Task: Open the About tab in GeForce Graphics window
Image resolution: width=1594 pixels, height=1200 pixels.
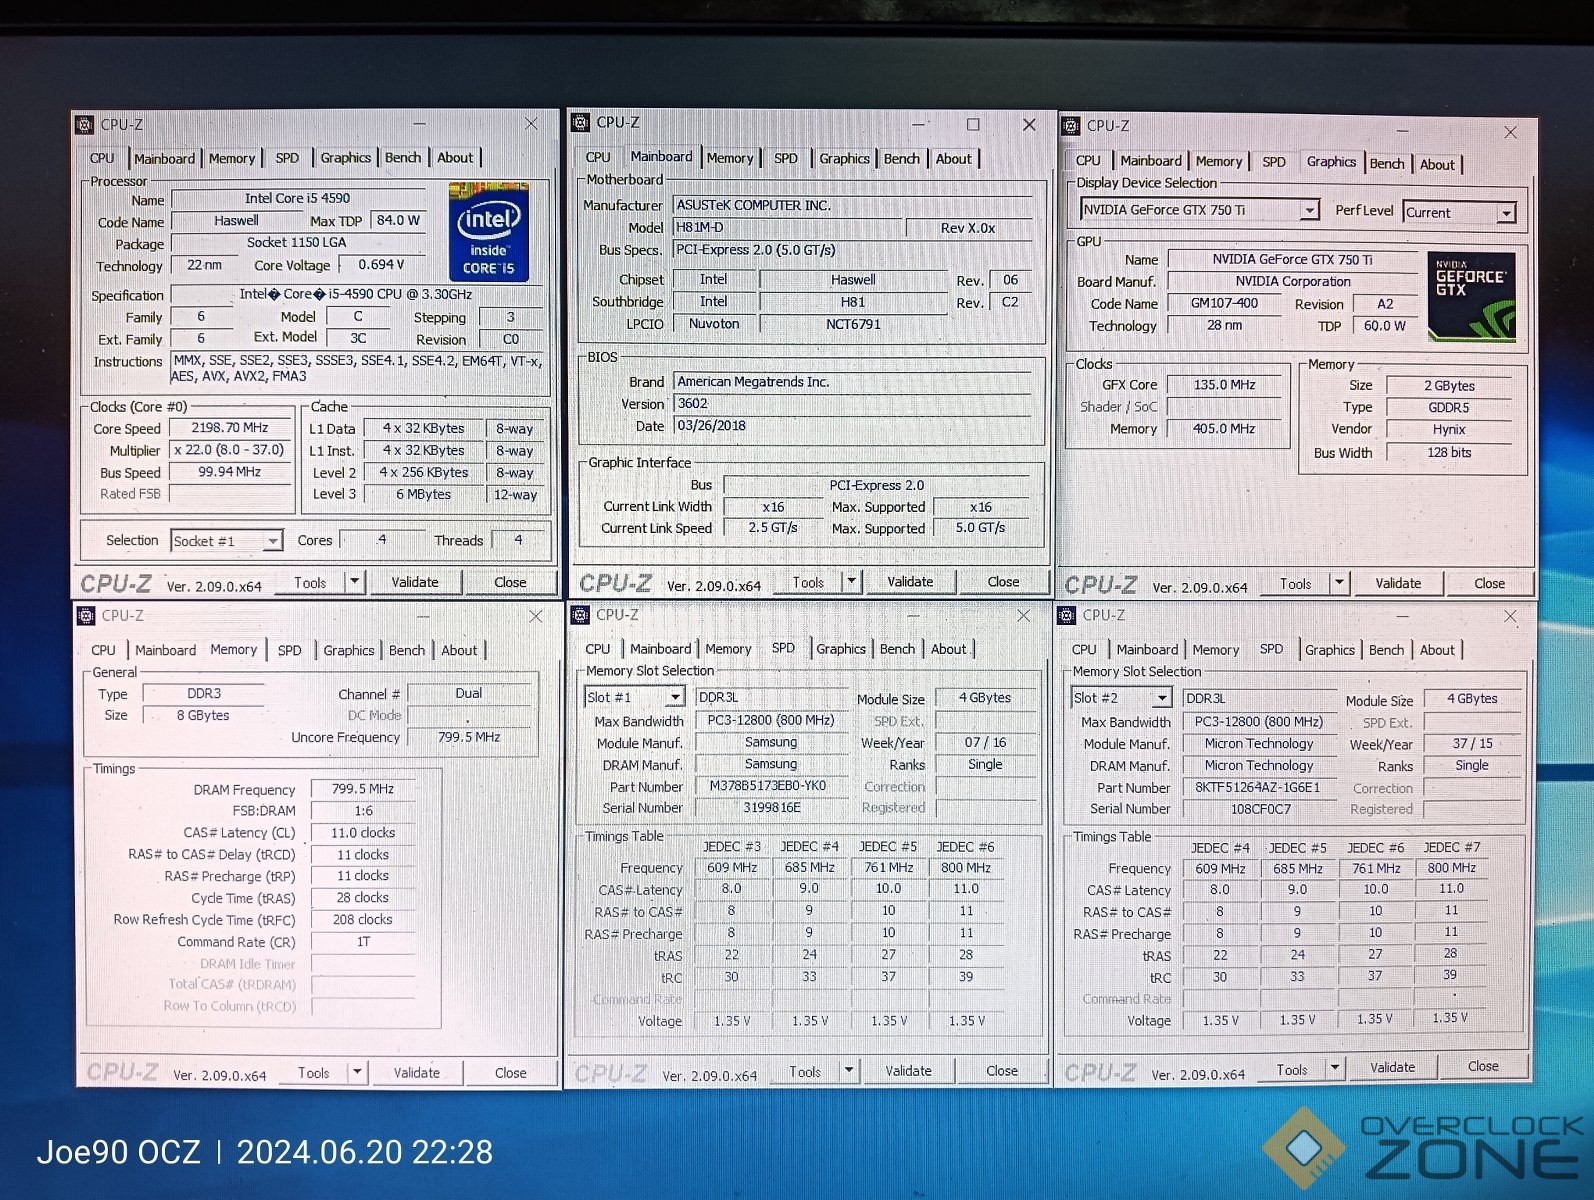Action: [1437, 164]
